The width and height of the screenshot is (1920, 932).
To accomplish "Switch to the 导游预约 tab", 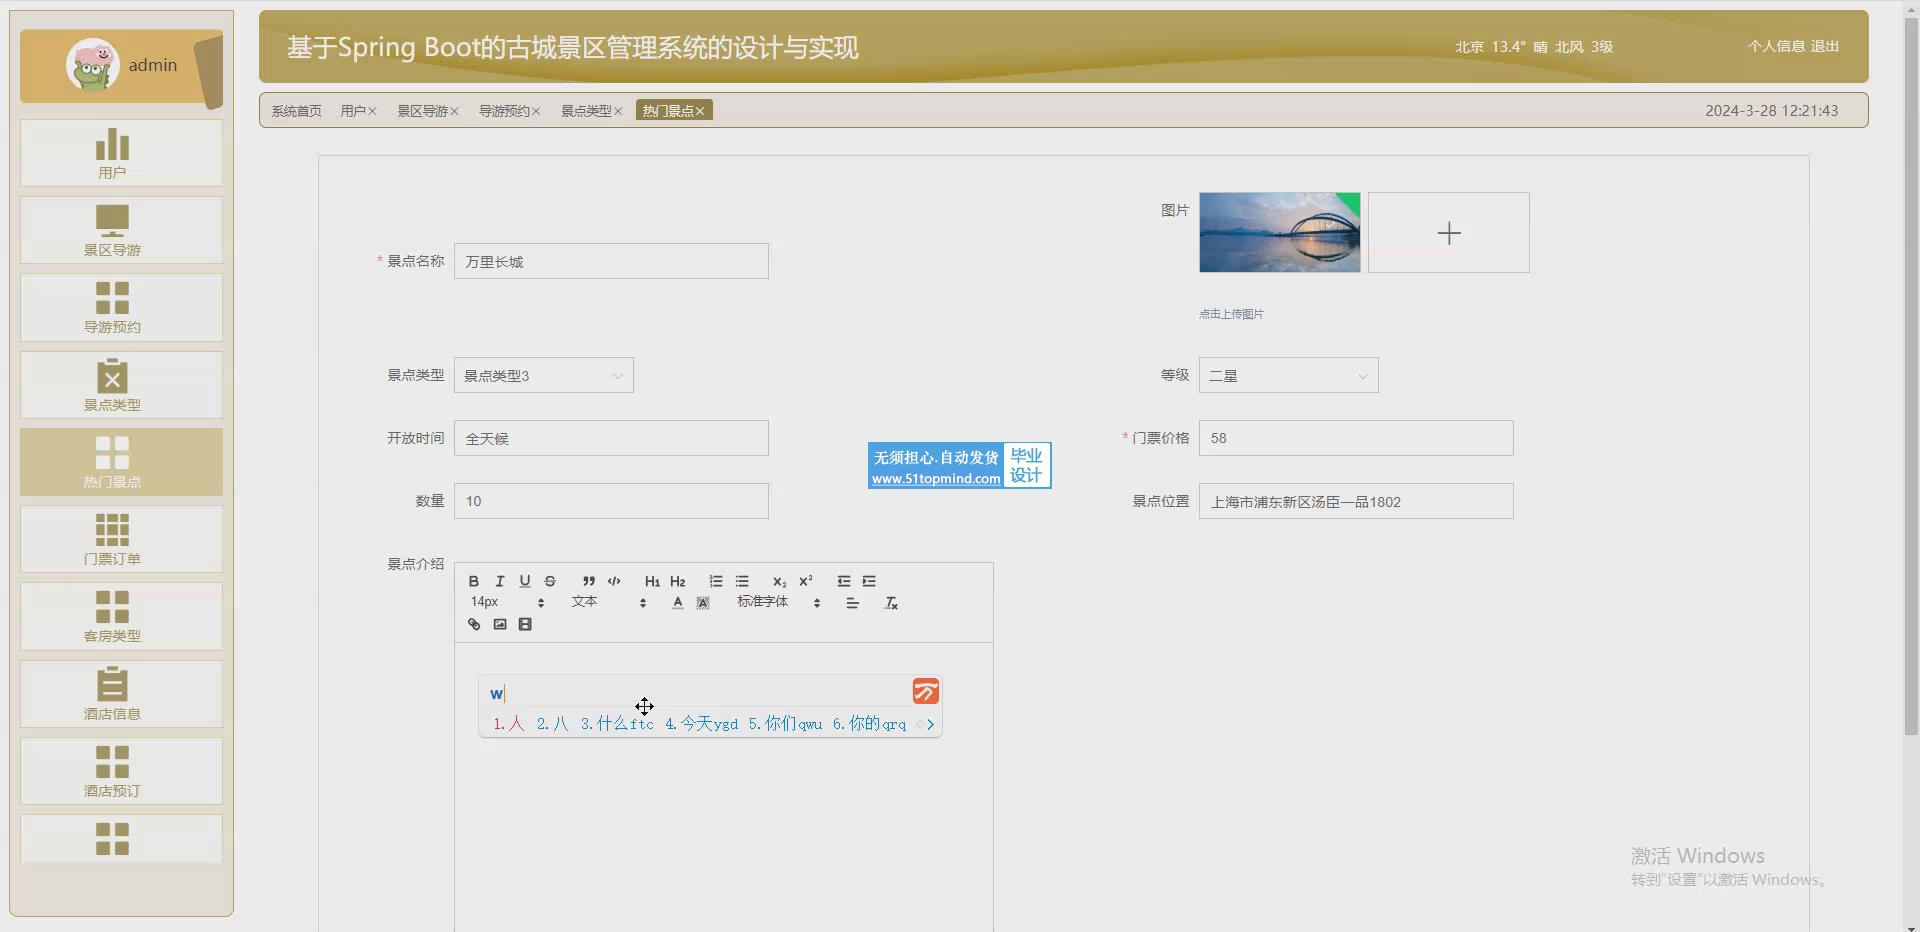I will pyautogui.click(x=504, y=111).
